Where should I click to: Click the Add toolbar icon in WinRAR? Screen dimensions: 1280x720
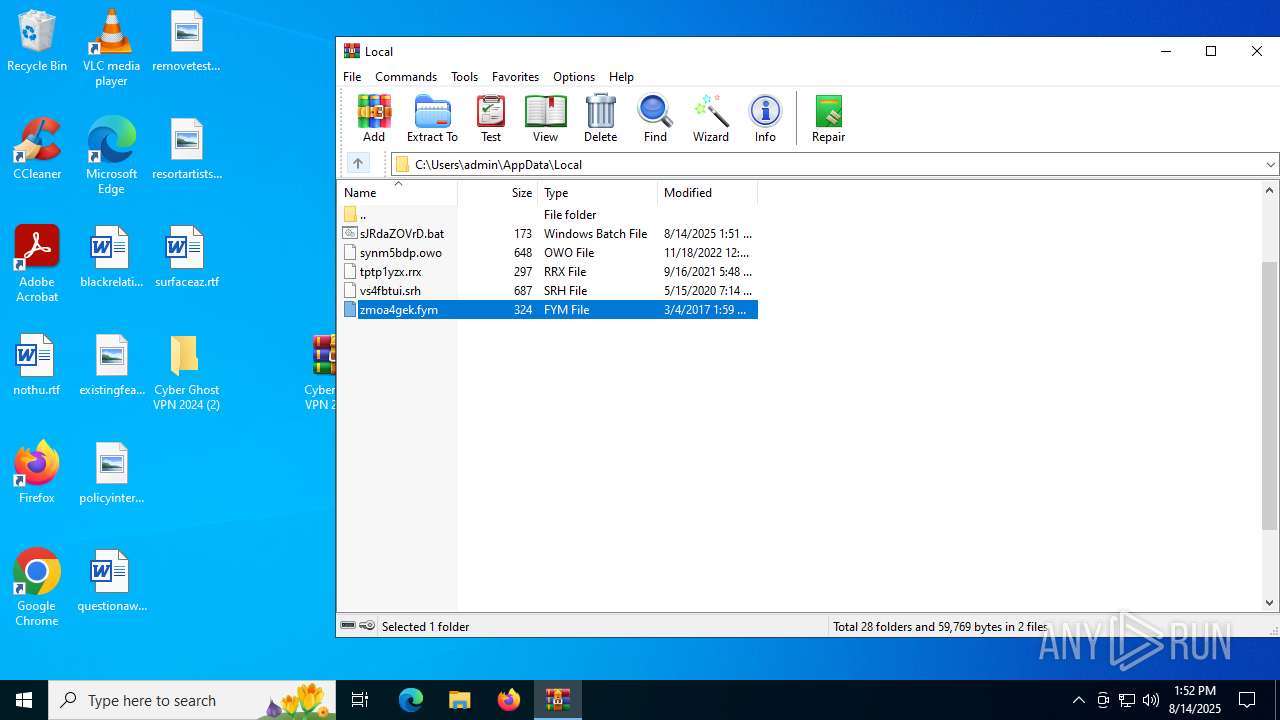click(x=374, y=118)
